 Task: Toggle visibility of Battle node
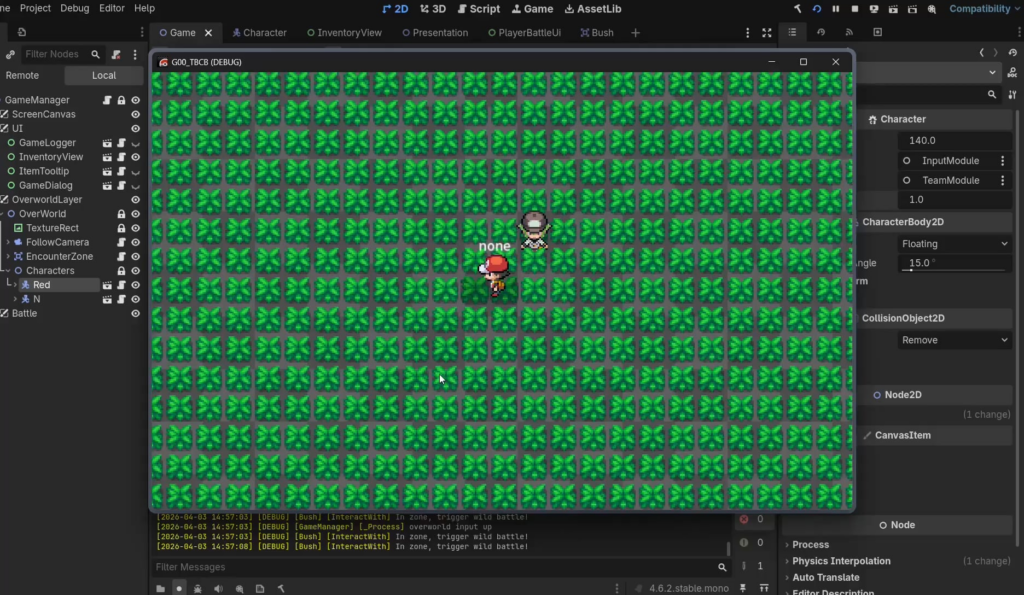(x=135, y=314)
